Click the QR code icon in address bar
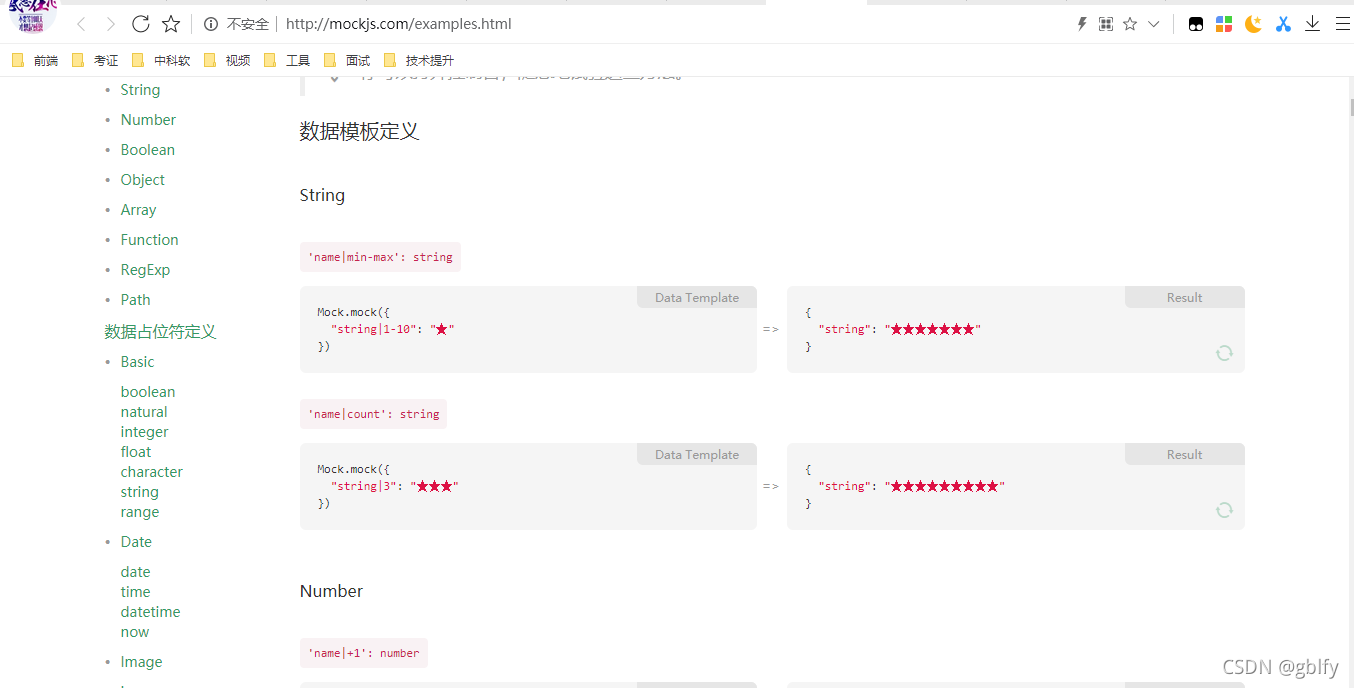Image resolution: width=1354 pixels, height=688 pixels. point(1105,24)
